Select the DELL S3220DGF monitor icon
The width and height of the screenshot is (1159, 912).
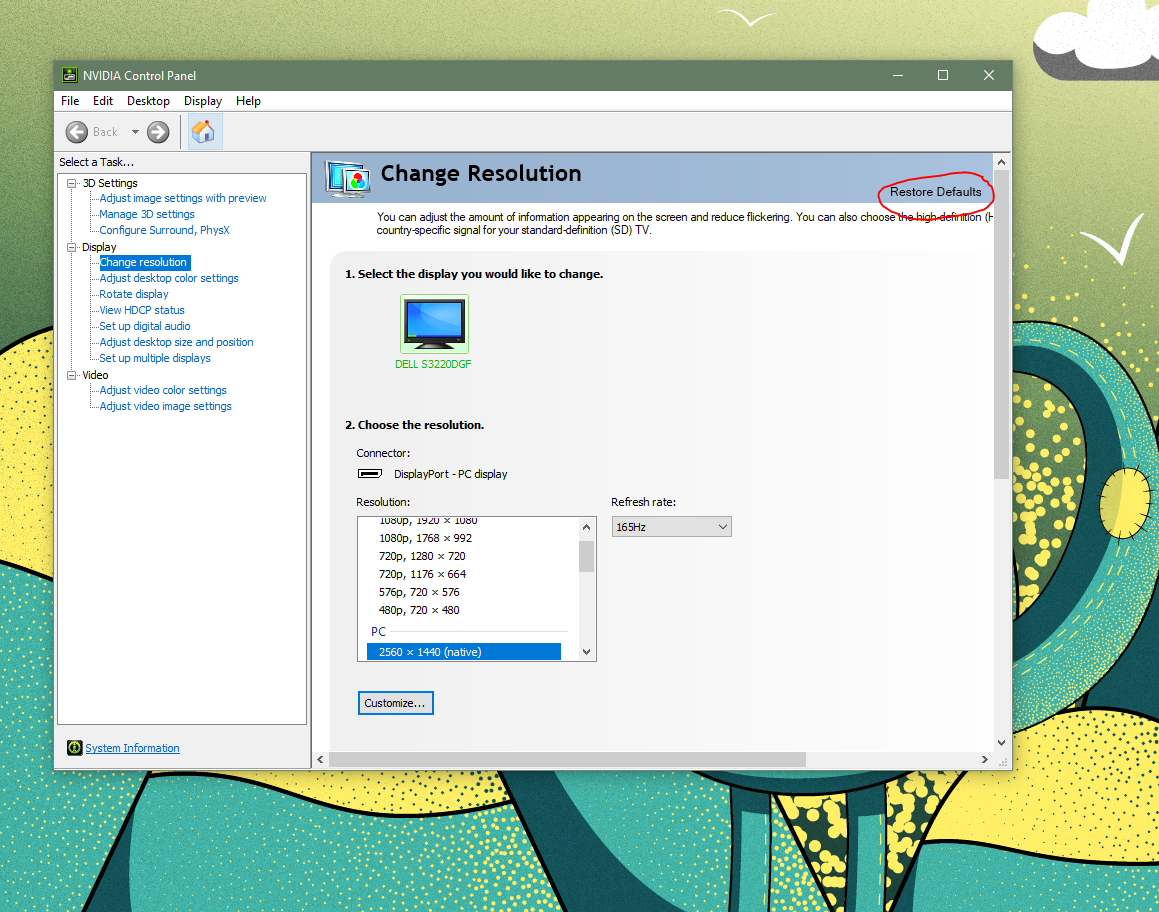pos(434,323)
